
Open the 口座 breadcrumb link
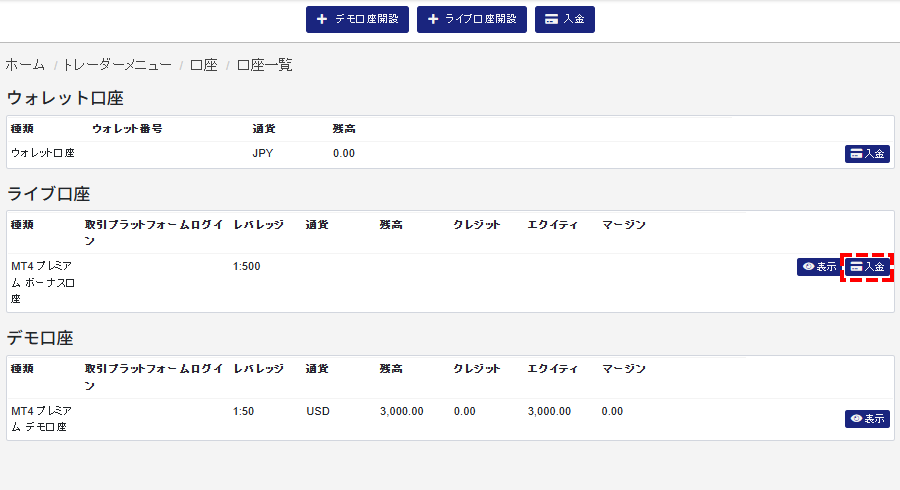click(204, 65)
